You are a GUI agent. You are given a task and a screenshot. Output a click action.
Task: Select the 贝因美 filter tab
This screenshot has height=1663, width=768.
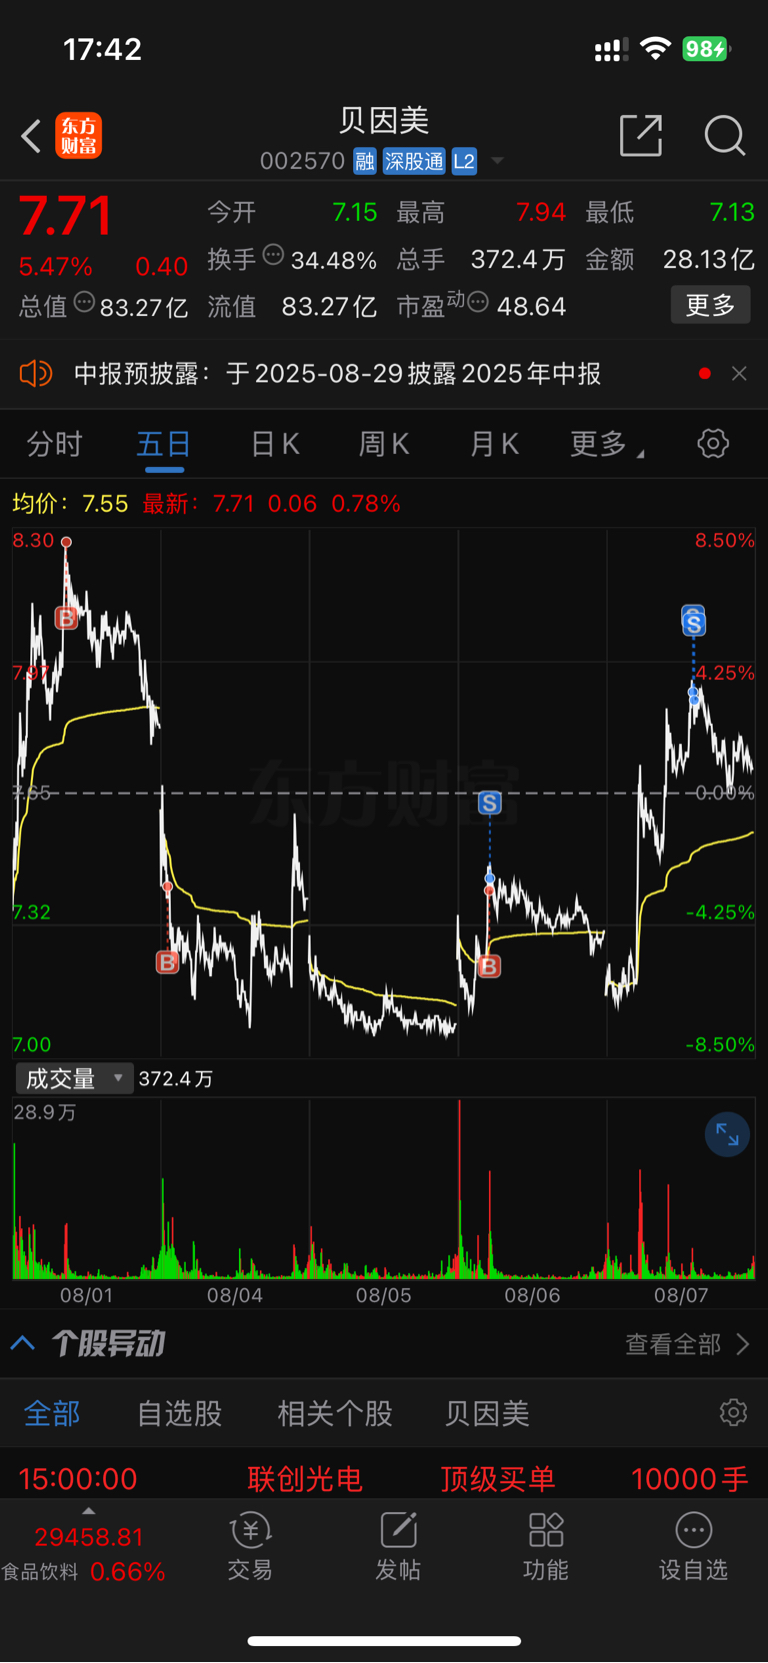coord(487,1413)
